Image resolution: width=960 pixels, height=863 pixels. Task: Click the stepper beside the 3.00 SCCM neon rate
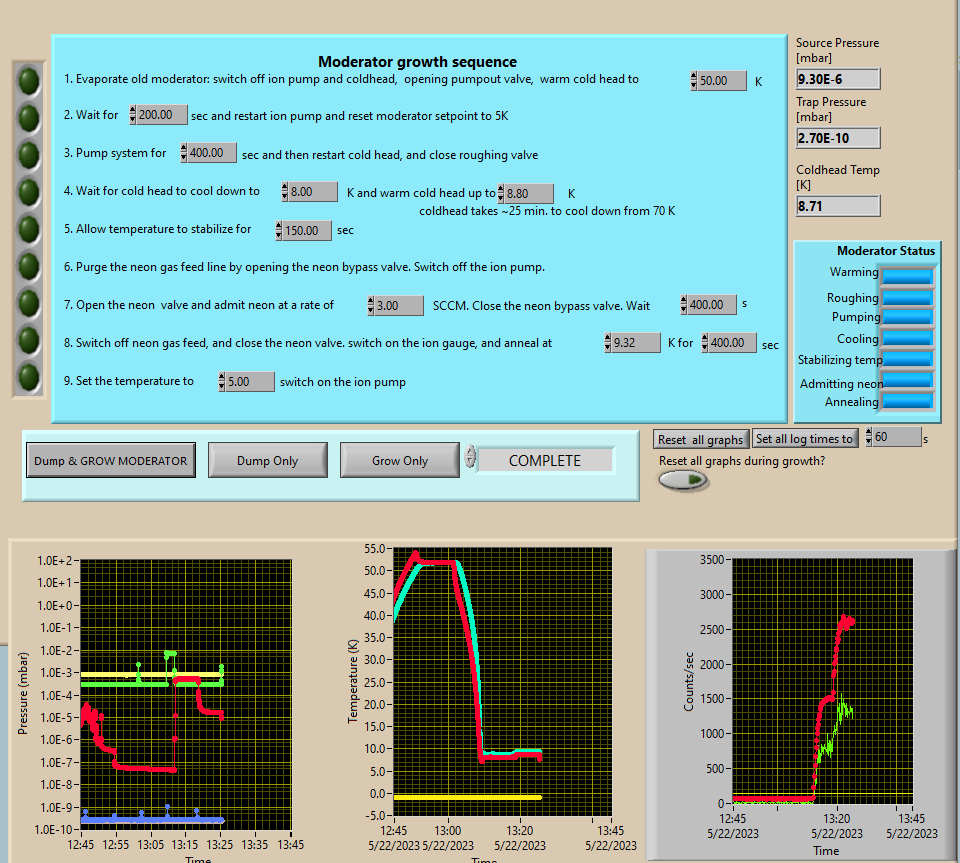pos(372,305)
